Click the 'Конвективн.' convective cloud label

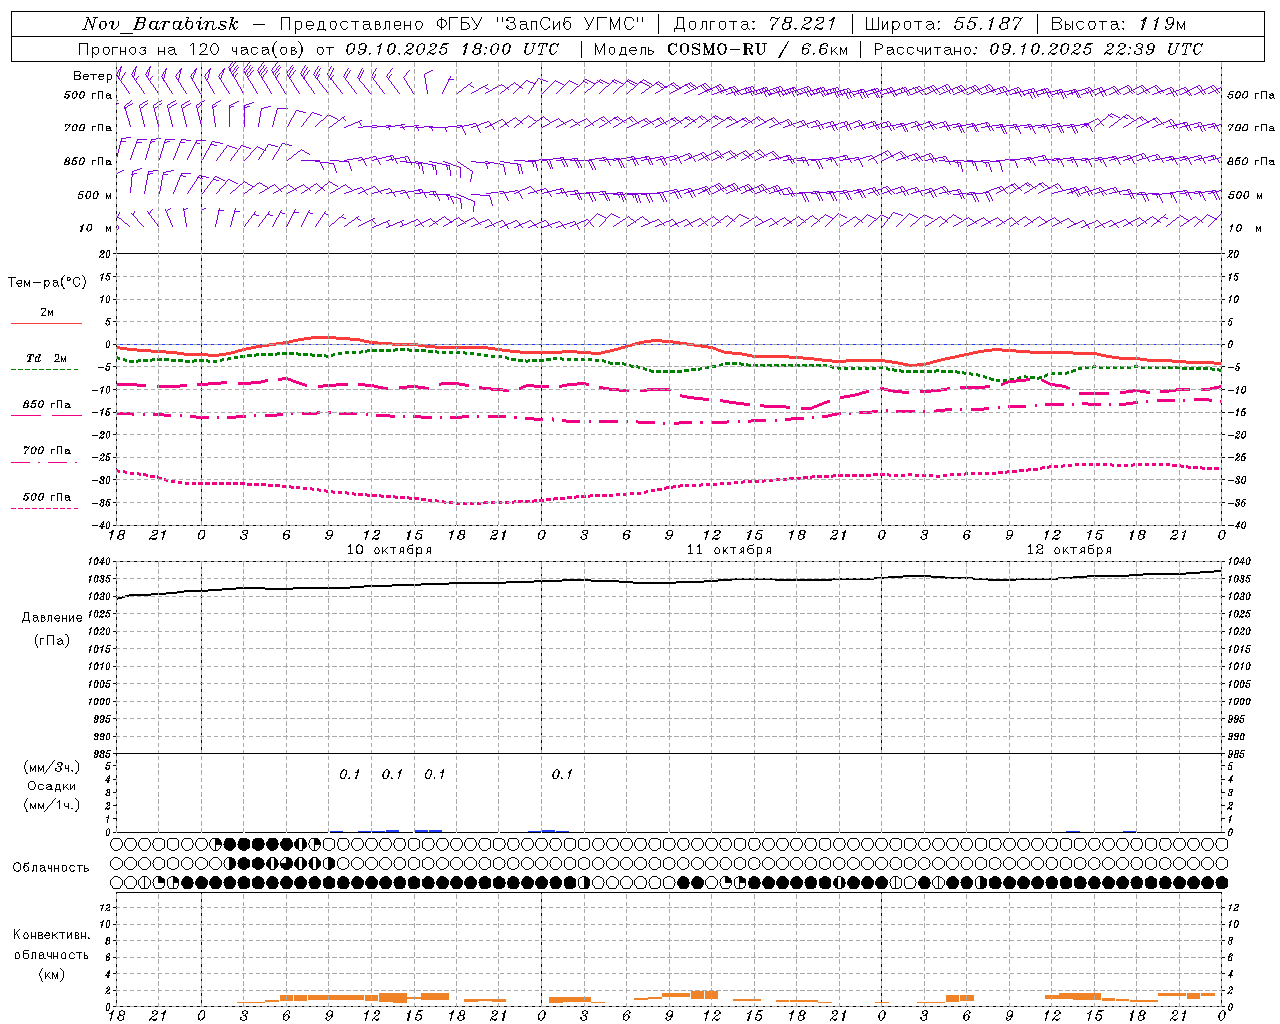pos(51,935)
